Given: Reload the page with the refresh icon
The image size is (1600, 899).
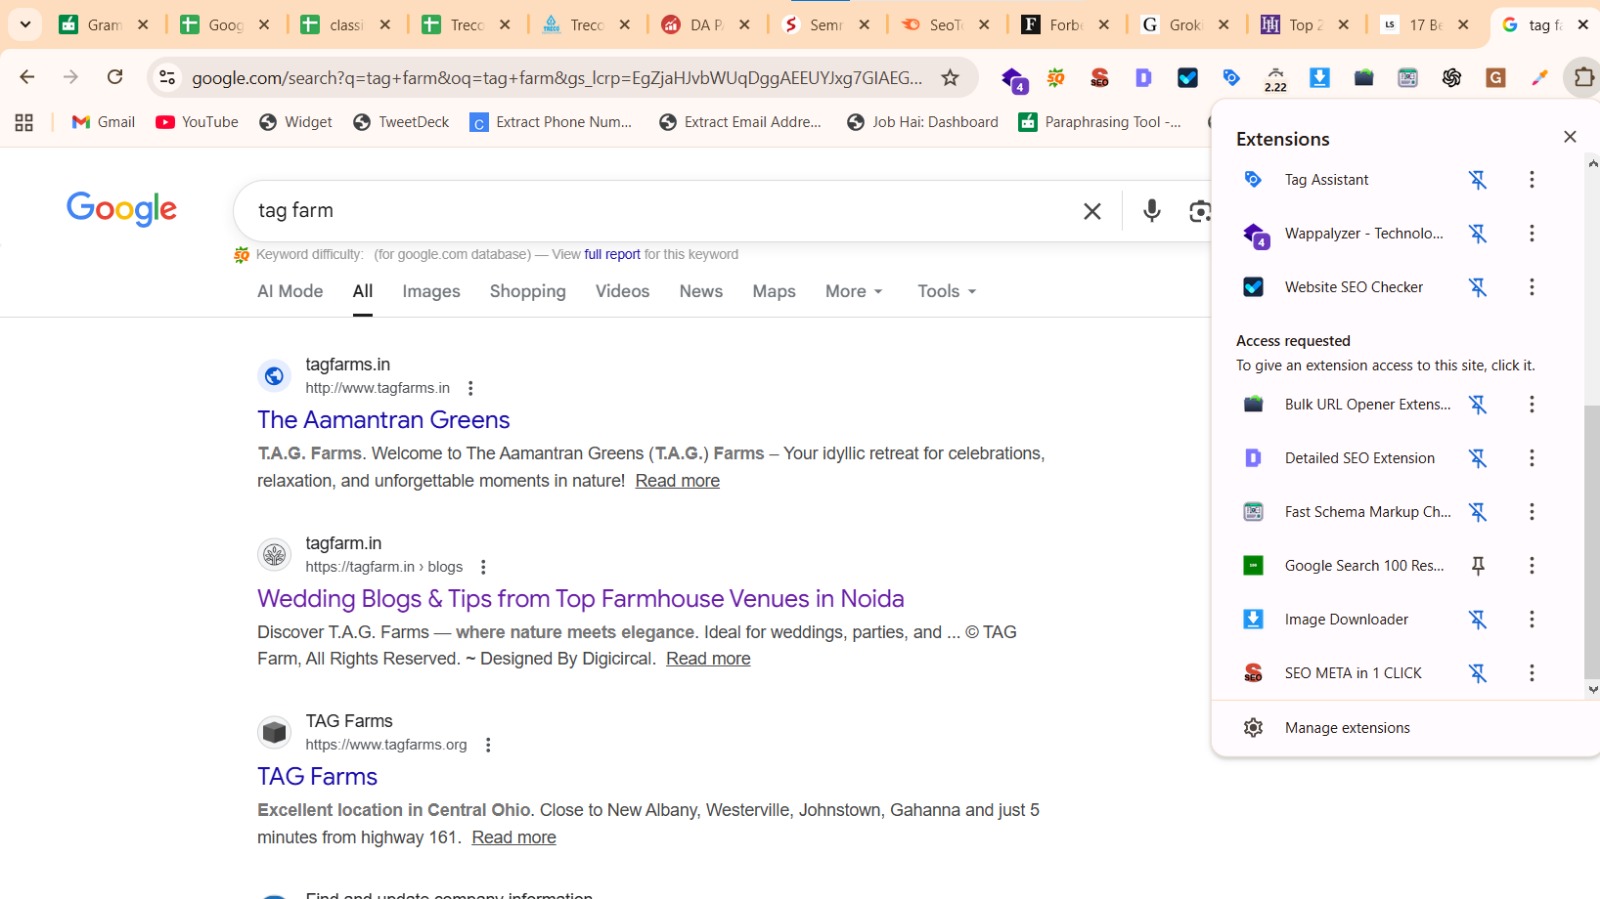Looking at the screenshot, I should pos(115,77).
